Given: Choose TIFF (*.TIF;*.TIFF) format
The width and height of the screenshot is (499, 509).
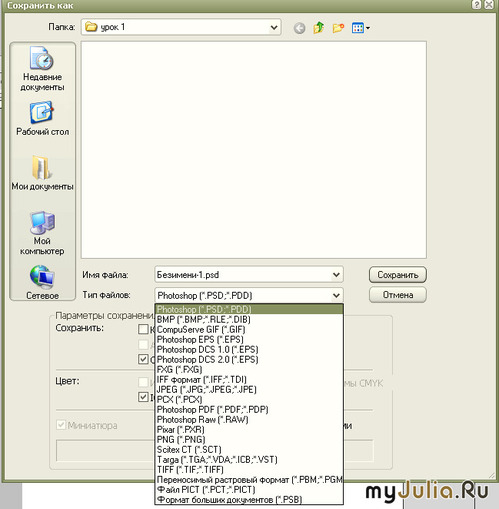Looking at the screenshot, I should pos(249,470).
